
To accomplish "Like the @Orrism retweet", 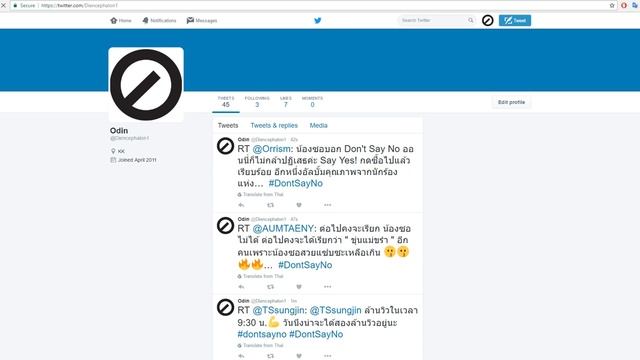I will (299, 205).
